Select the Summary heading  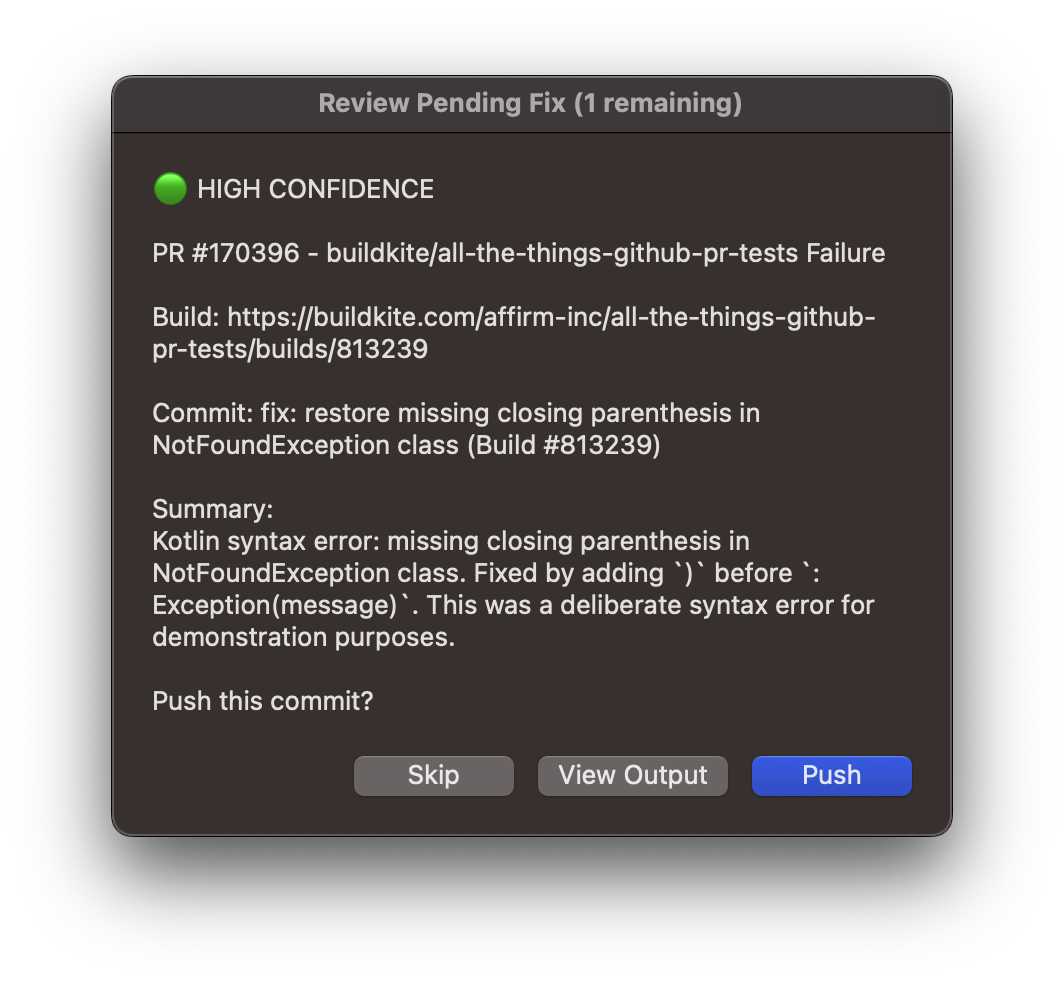point(212,508)
